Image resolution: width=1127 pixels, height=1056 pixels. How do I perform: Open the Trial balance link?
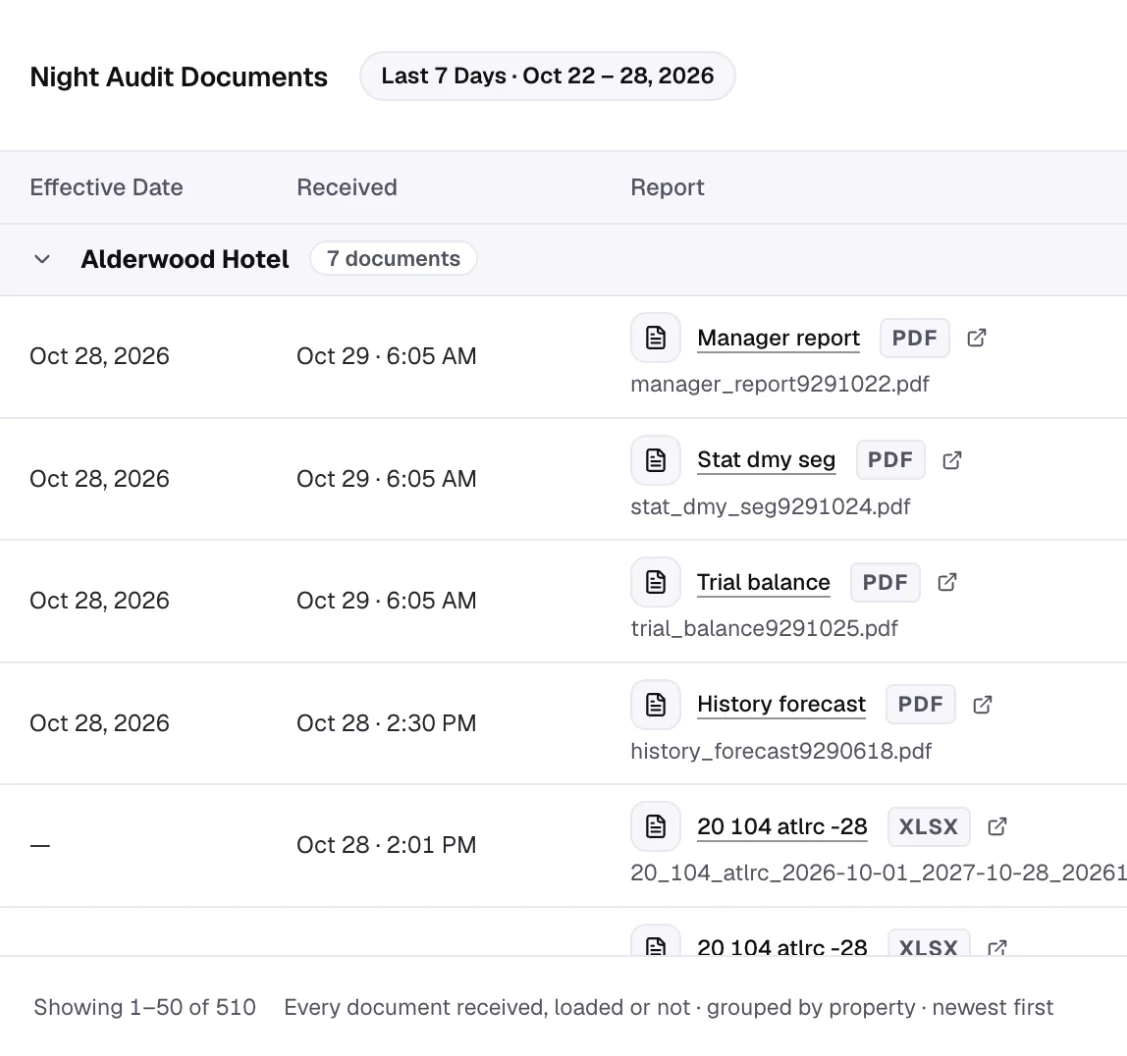[763, 582]
